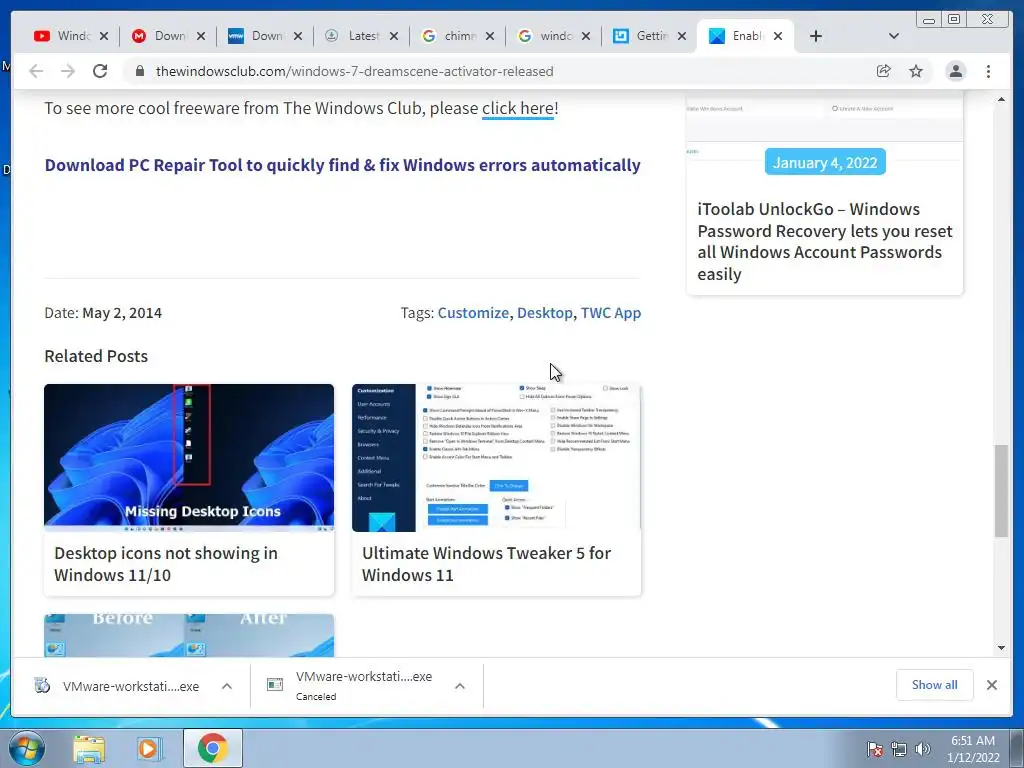Click the address bar URL
Screen dimensions: 1024x768
[355, 71]
